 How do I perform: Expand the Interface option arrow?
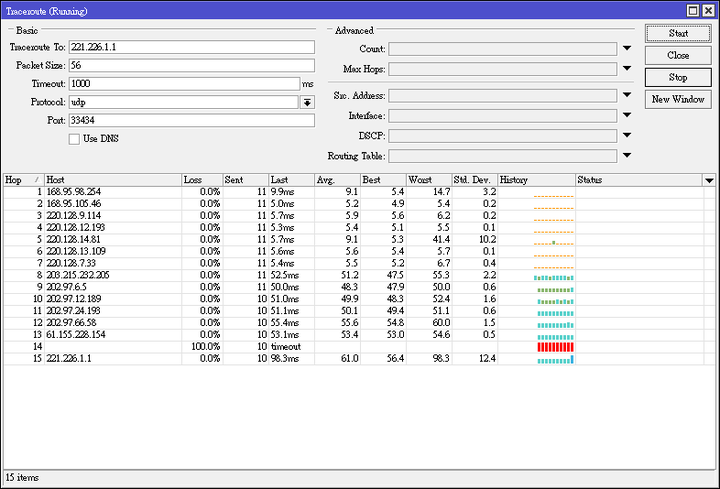pyautogui.click(x=627, y=115)
